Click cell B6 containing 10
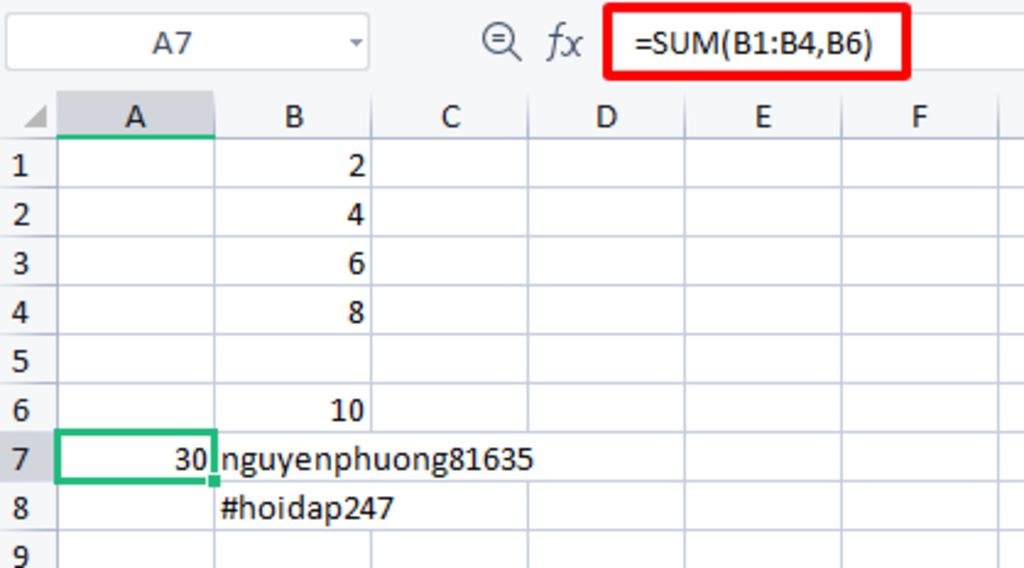Image resolution: width=1024 pixels, height=568 pixels. click(293, 410)
